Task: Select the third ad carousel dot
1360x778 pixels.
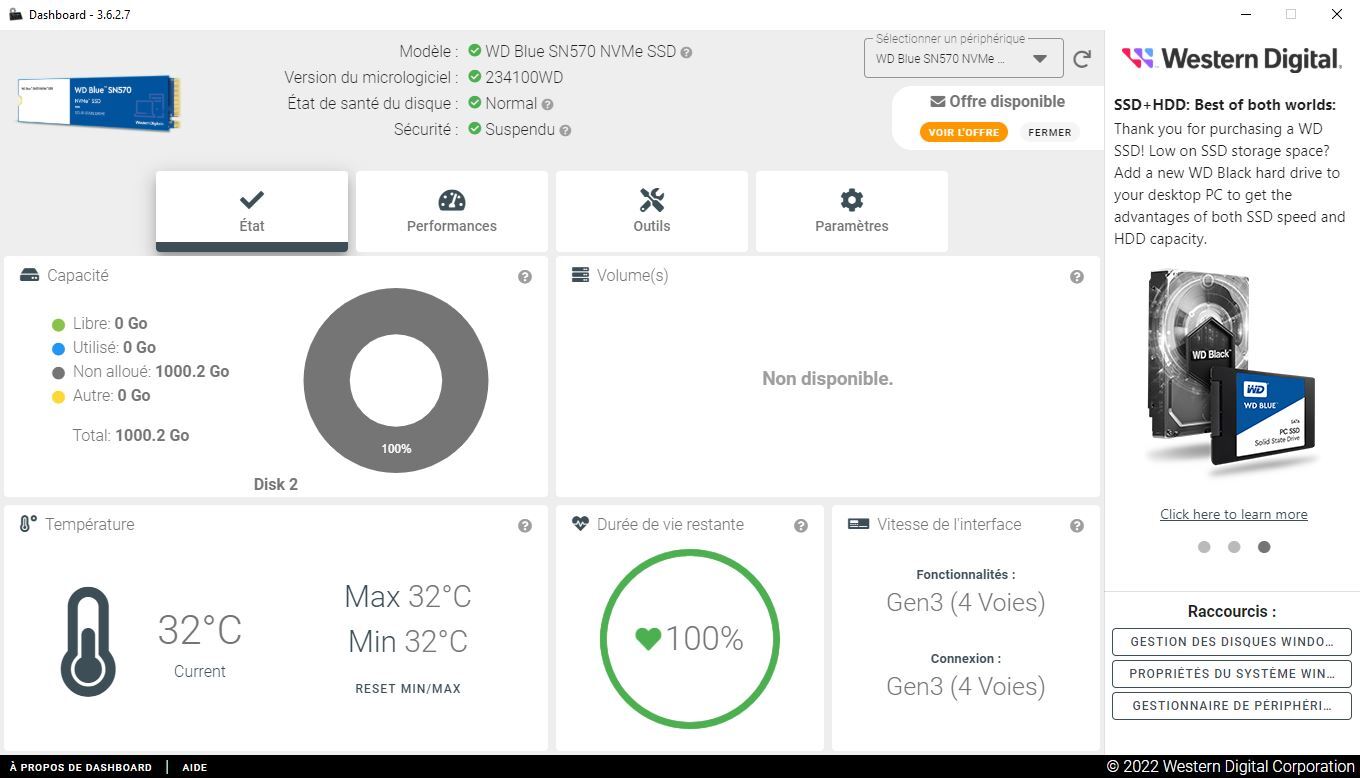Action: 1264,547
